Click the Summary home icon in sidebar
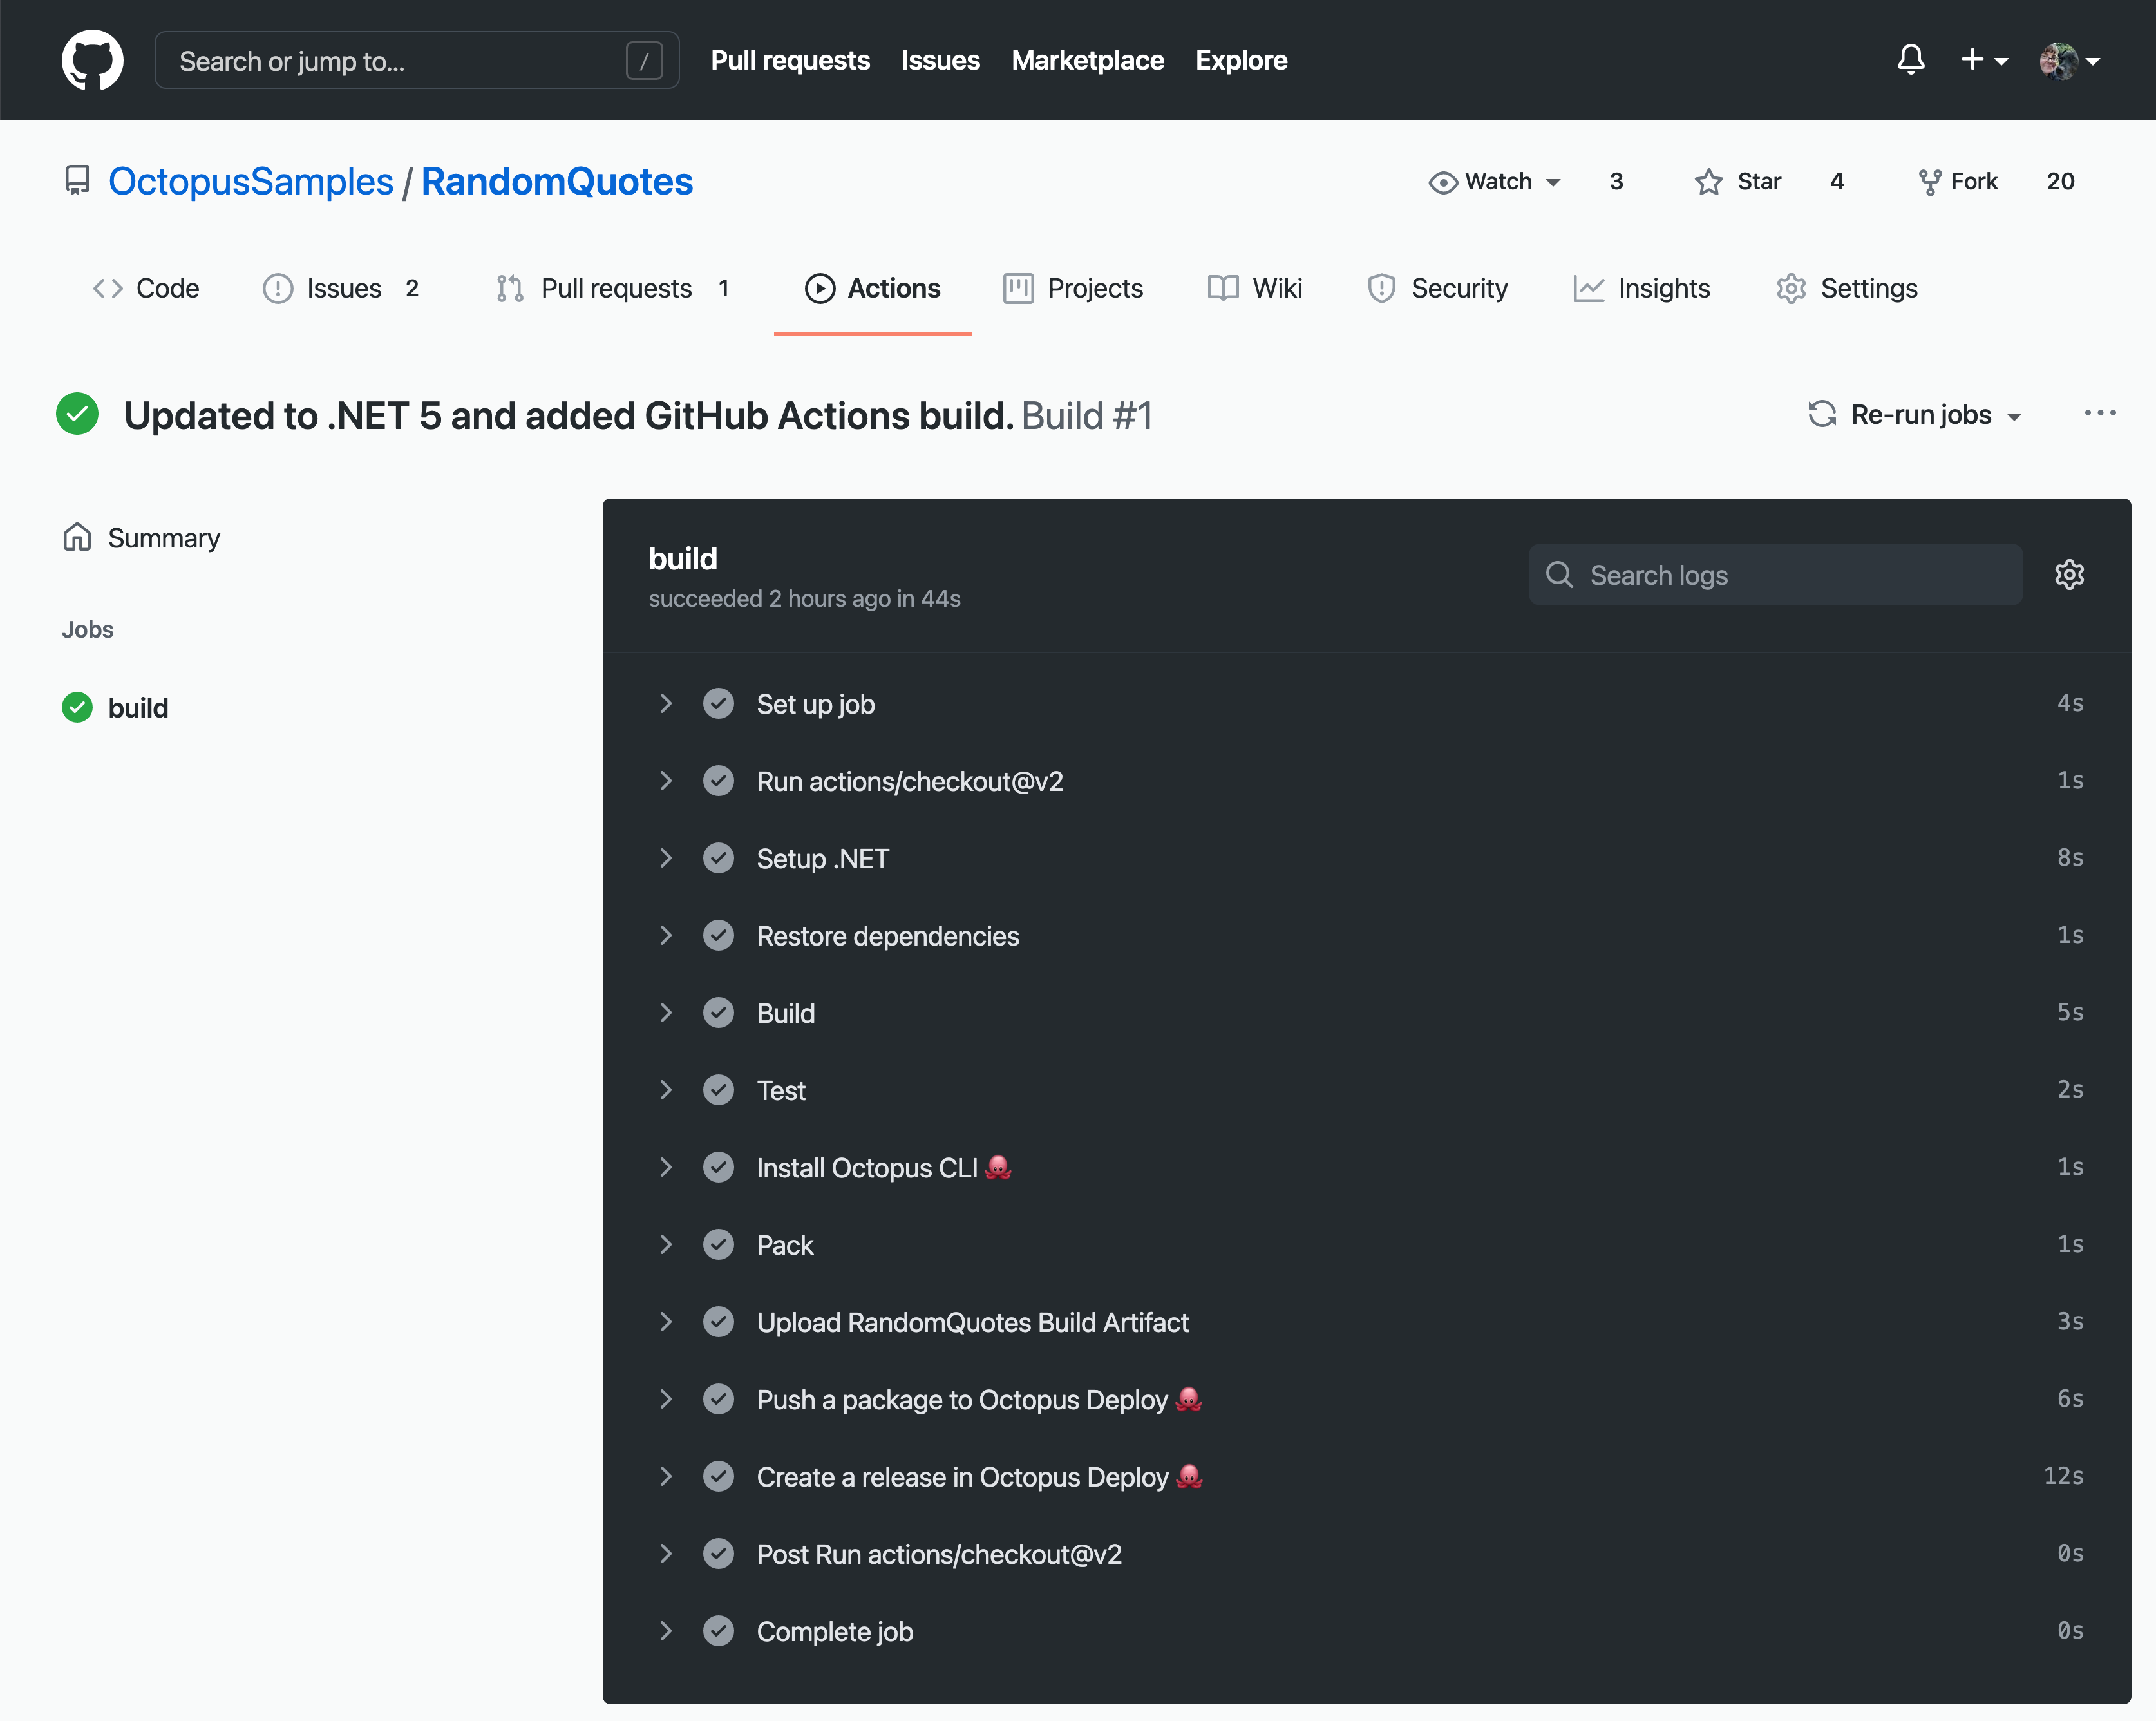Viewport: 2156px width, 1721px height. tap(77, 537)
